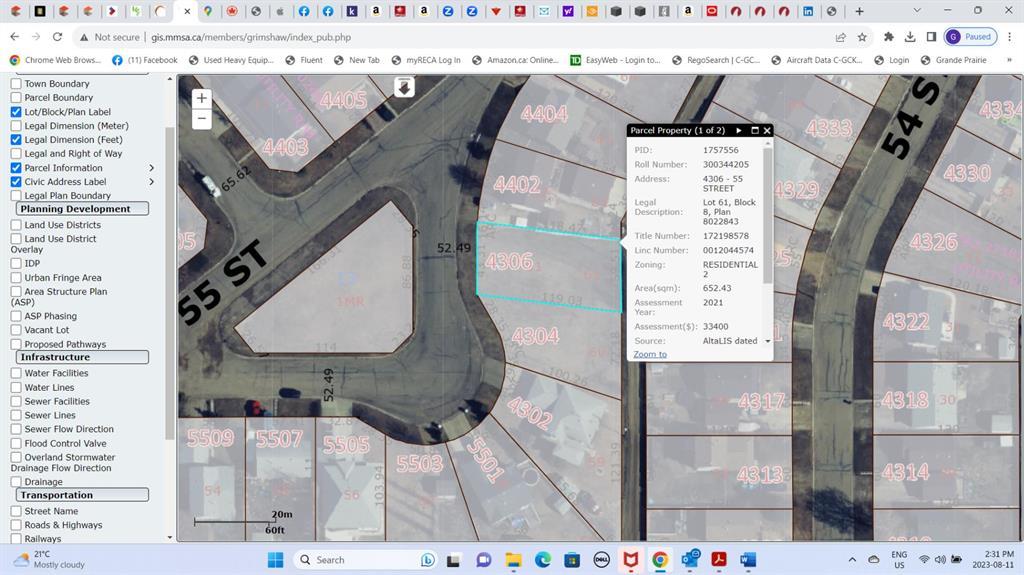Image resolution: width=1024 pixels, height=575 pixels.
Task: Expand the Parcel Information layer options
Action: pos(152,168)
